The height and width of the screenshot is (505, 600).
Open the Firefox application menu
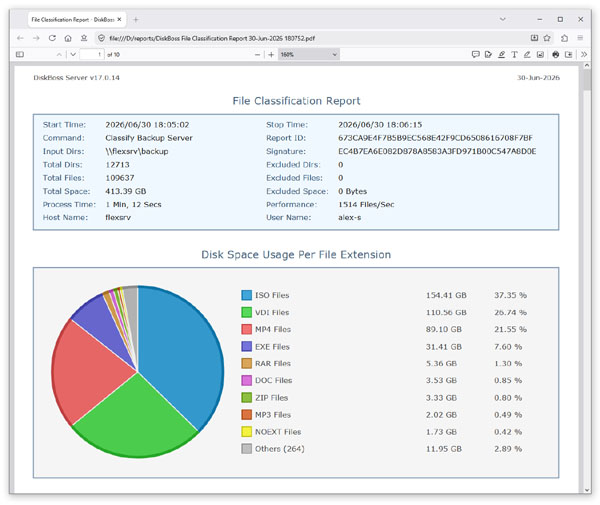[580, 38]
